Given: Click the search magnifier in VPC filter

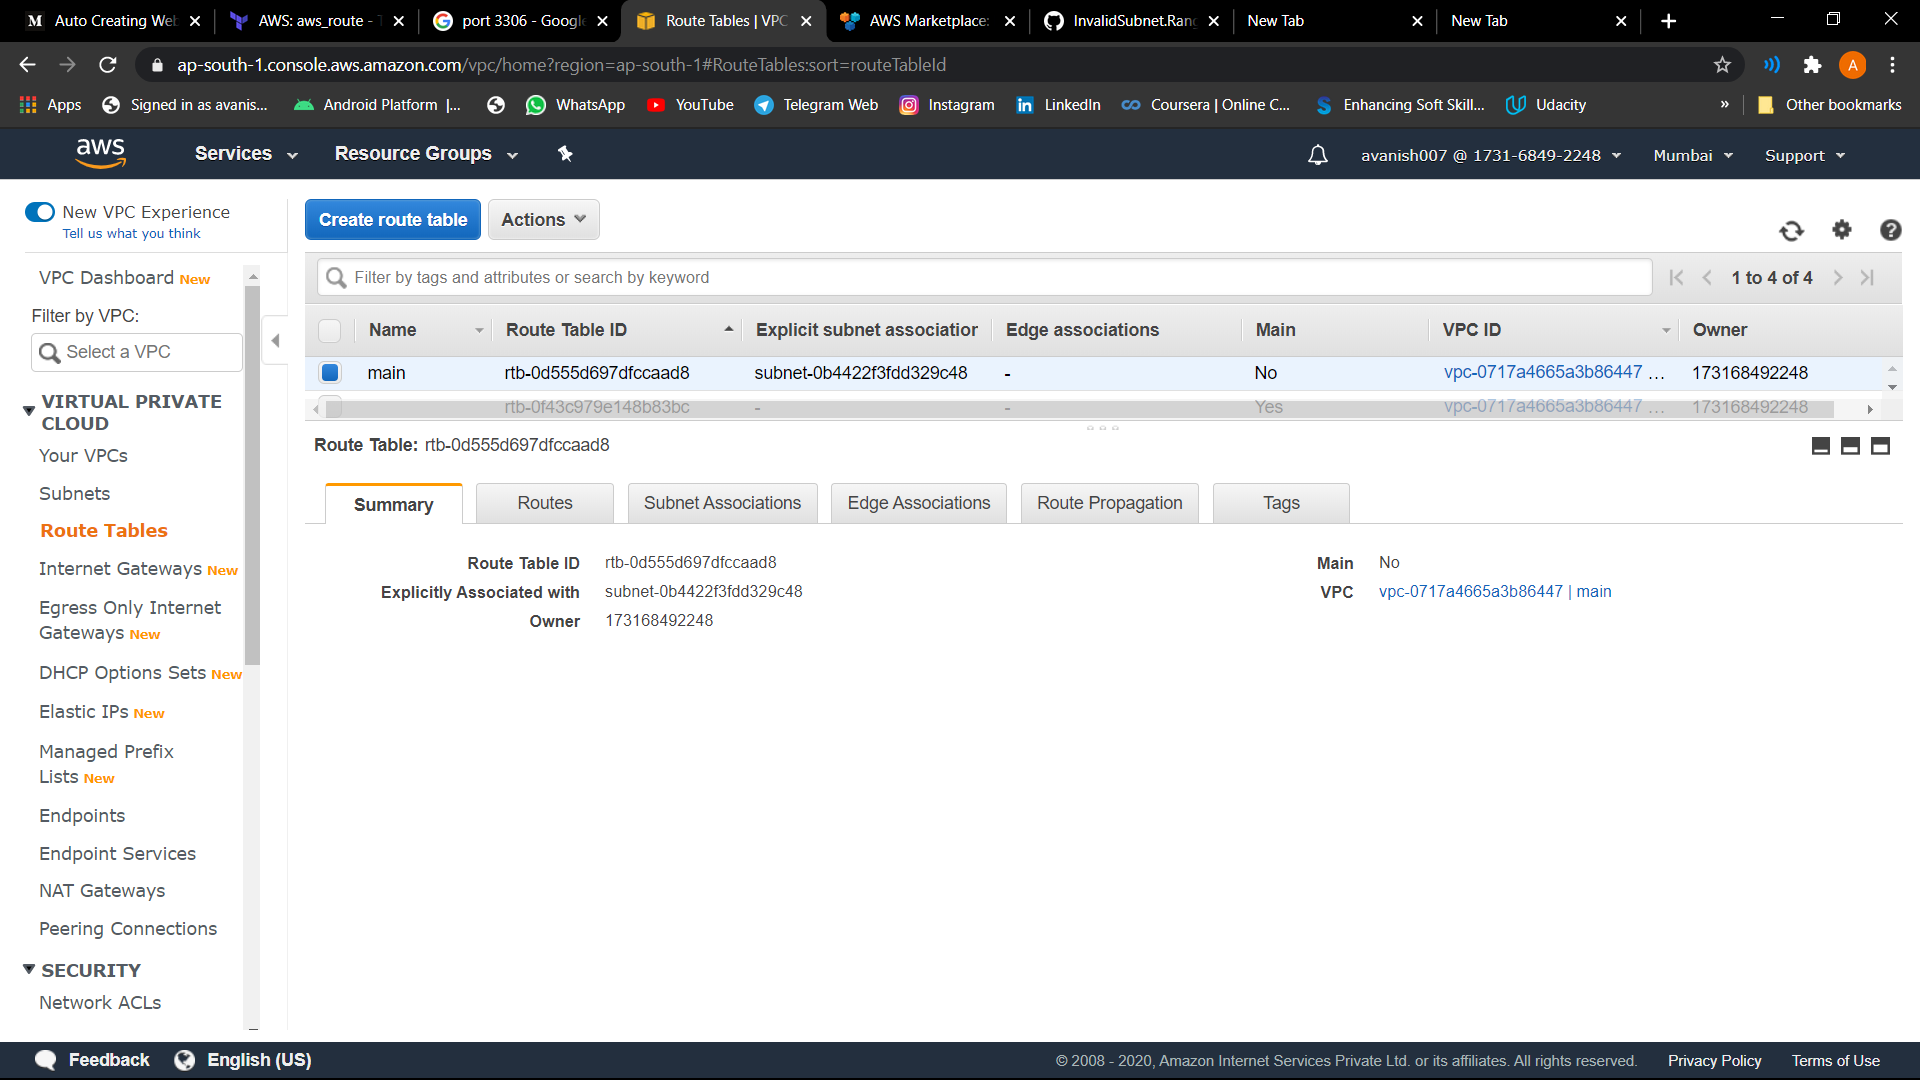Looking at the screenshot, I should [49, 352].
